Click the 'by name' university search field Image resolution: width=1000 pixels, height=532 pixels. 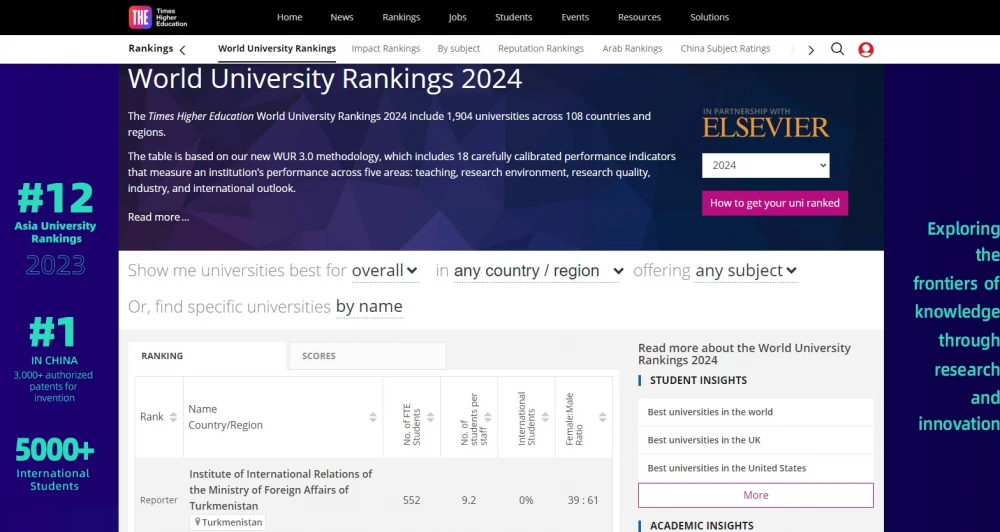(x=369, y=307)
